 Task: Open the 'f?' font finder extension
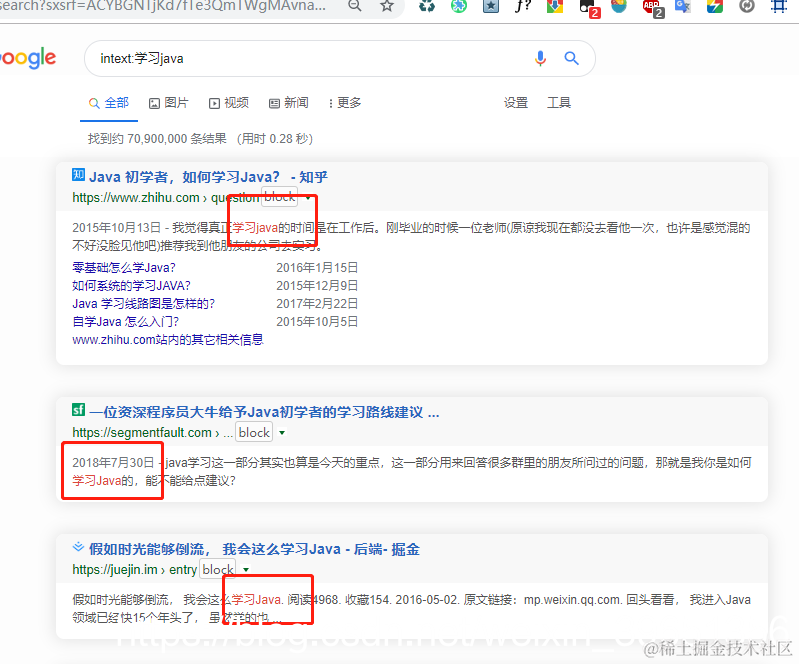[x=523, y=6]
